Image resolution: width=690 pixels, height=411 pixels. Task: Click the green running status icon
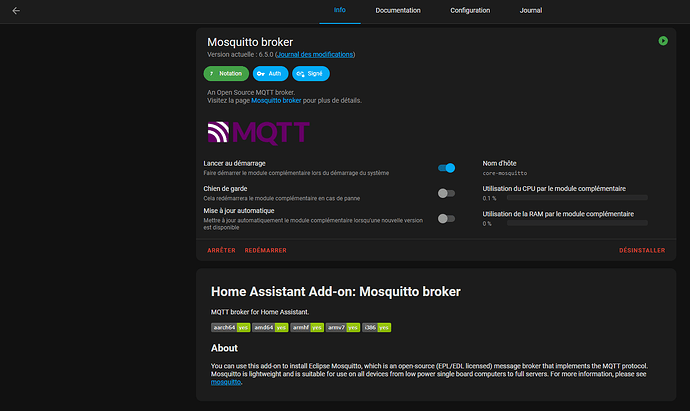tap(663, 41)
